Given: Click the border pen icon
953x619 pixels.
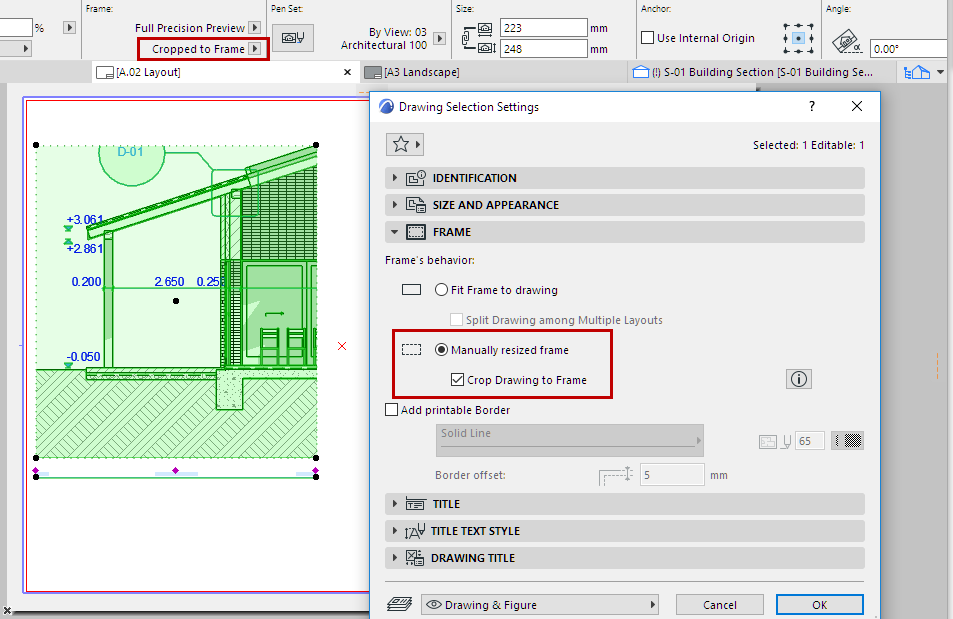Looking at the screenshot, I should tap(786, 441).
